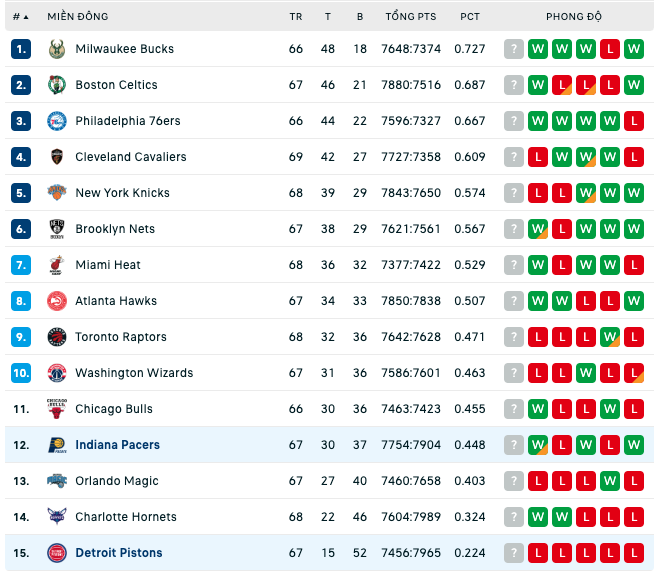Select the MIỀN ĐÔNG column header

[78, 17]
